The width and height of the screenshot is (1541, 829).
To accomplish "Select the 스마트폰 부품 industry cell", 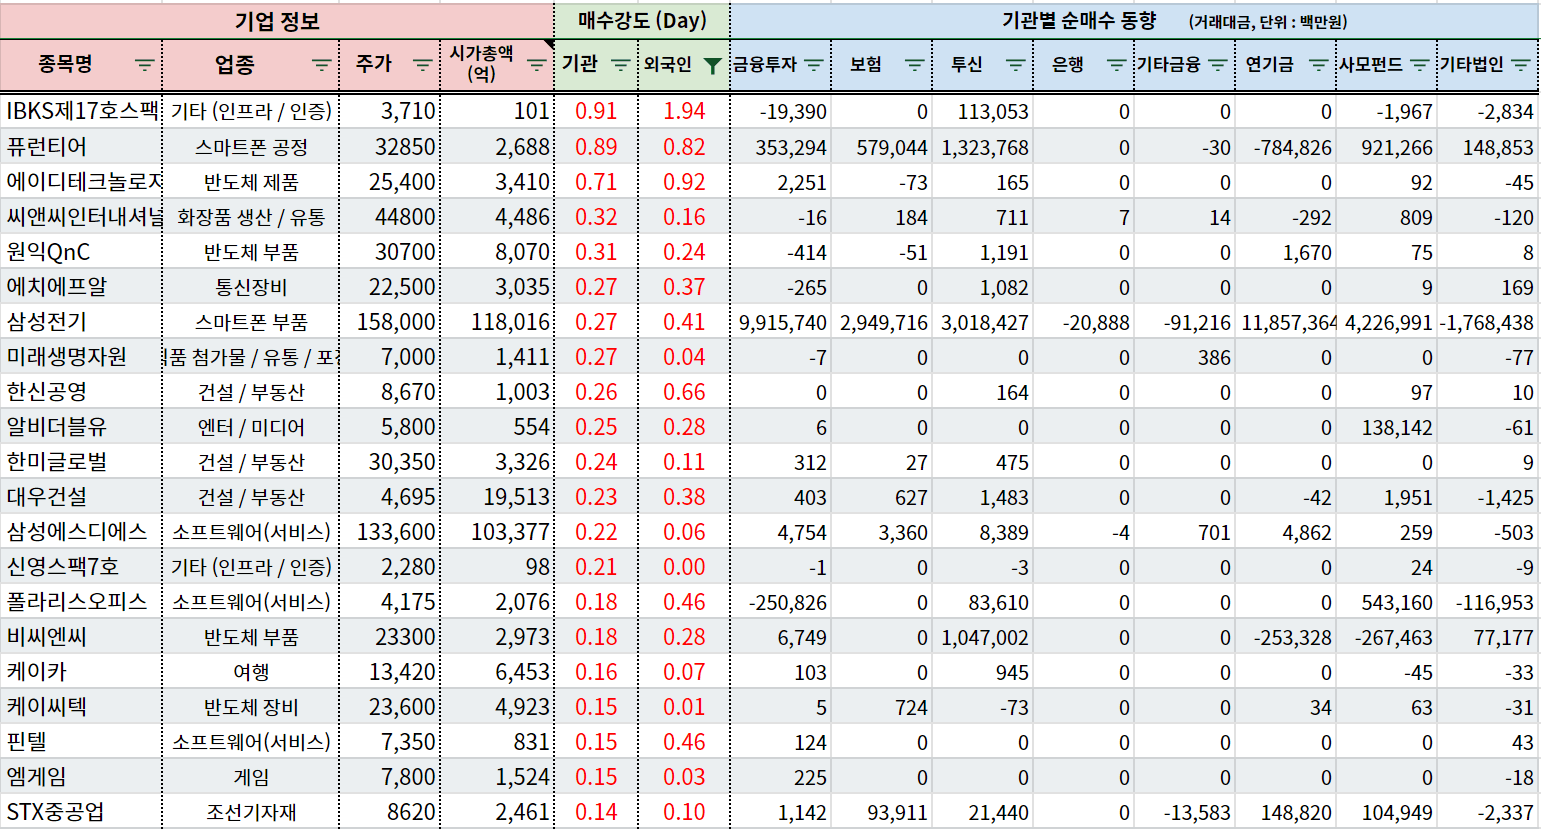I will (251, 322).
